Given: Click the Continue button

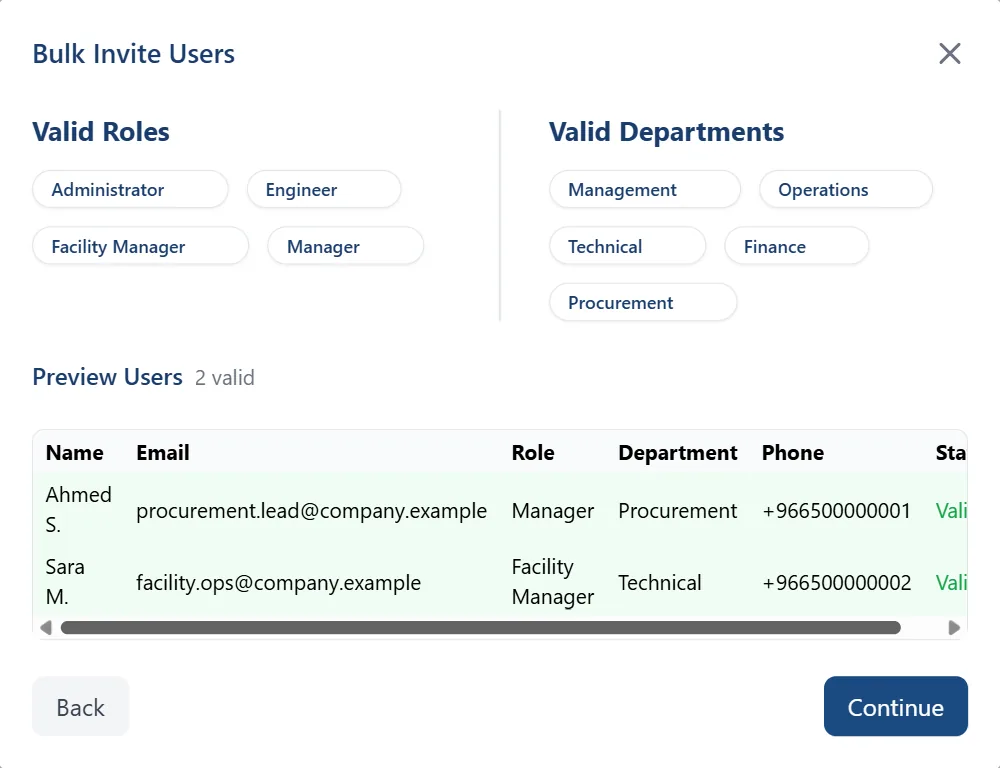Looking at the screenshot, I should click(895, 706).
